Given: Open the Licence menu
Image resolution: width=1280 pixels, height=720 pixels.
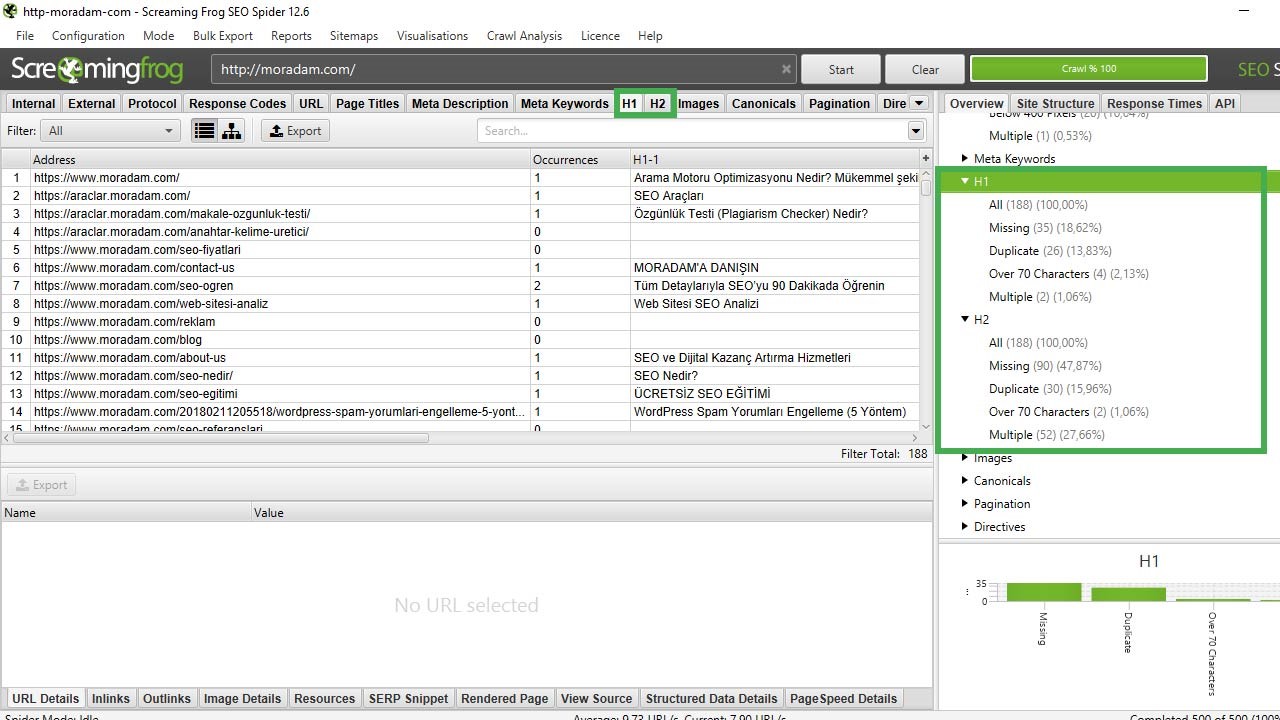Looking at the screenshot, I should [x=600, y=36].
